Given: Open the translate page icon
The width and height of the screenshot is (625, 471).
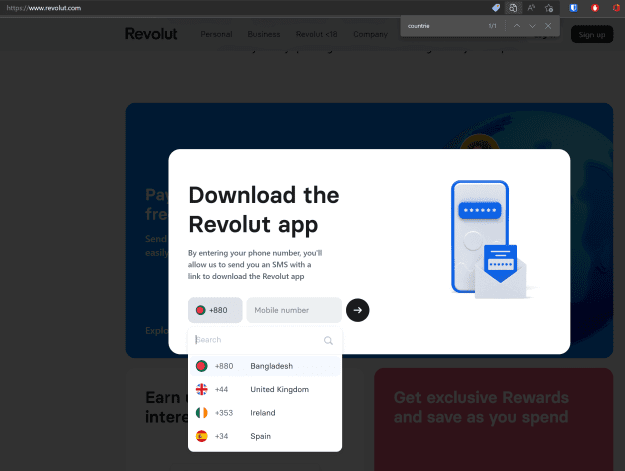Looking at the screenshot, I should pyautogui.click(x=513, y=8).
